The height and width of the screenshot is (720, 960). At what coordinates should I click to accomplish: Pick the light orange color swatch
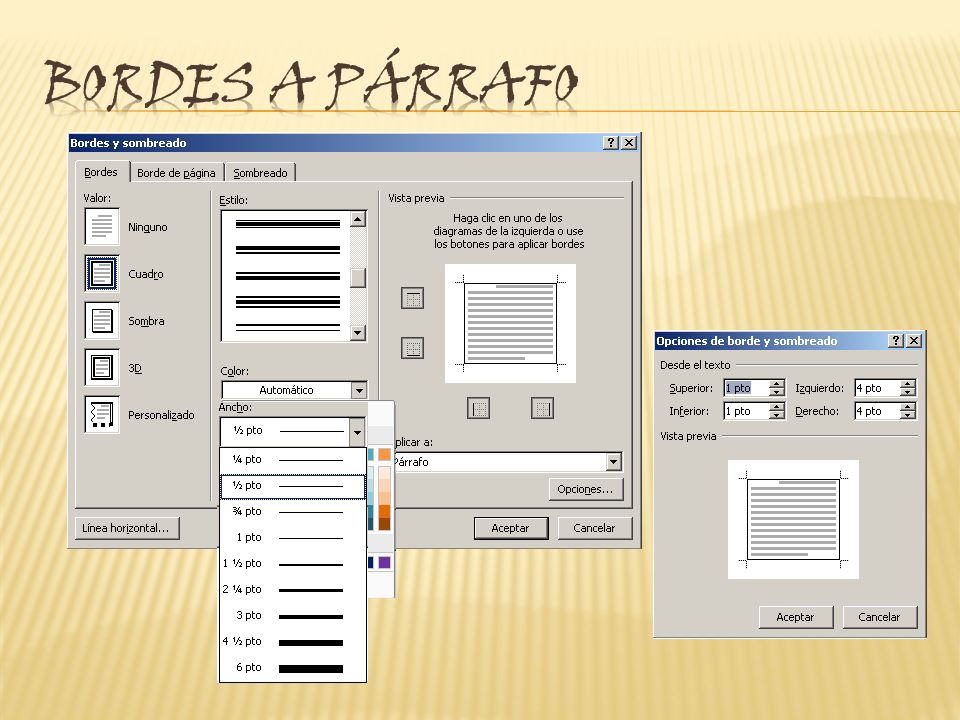(384, 454)
